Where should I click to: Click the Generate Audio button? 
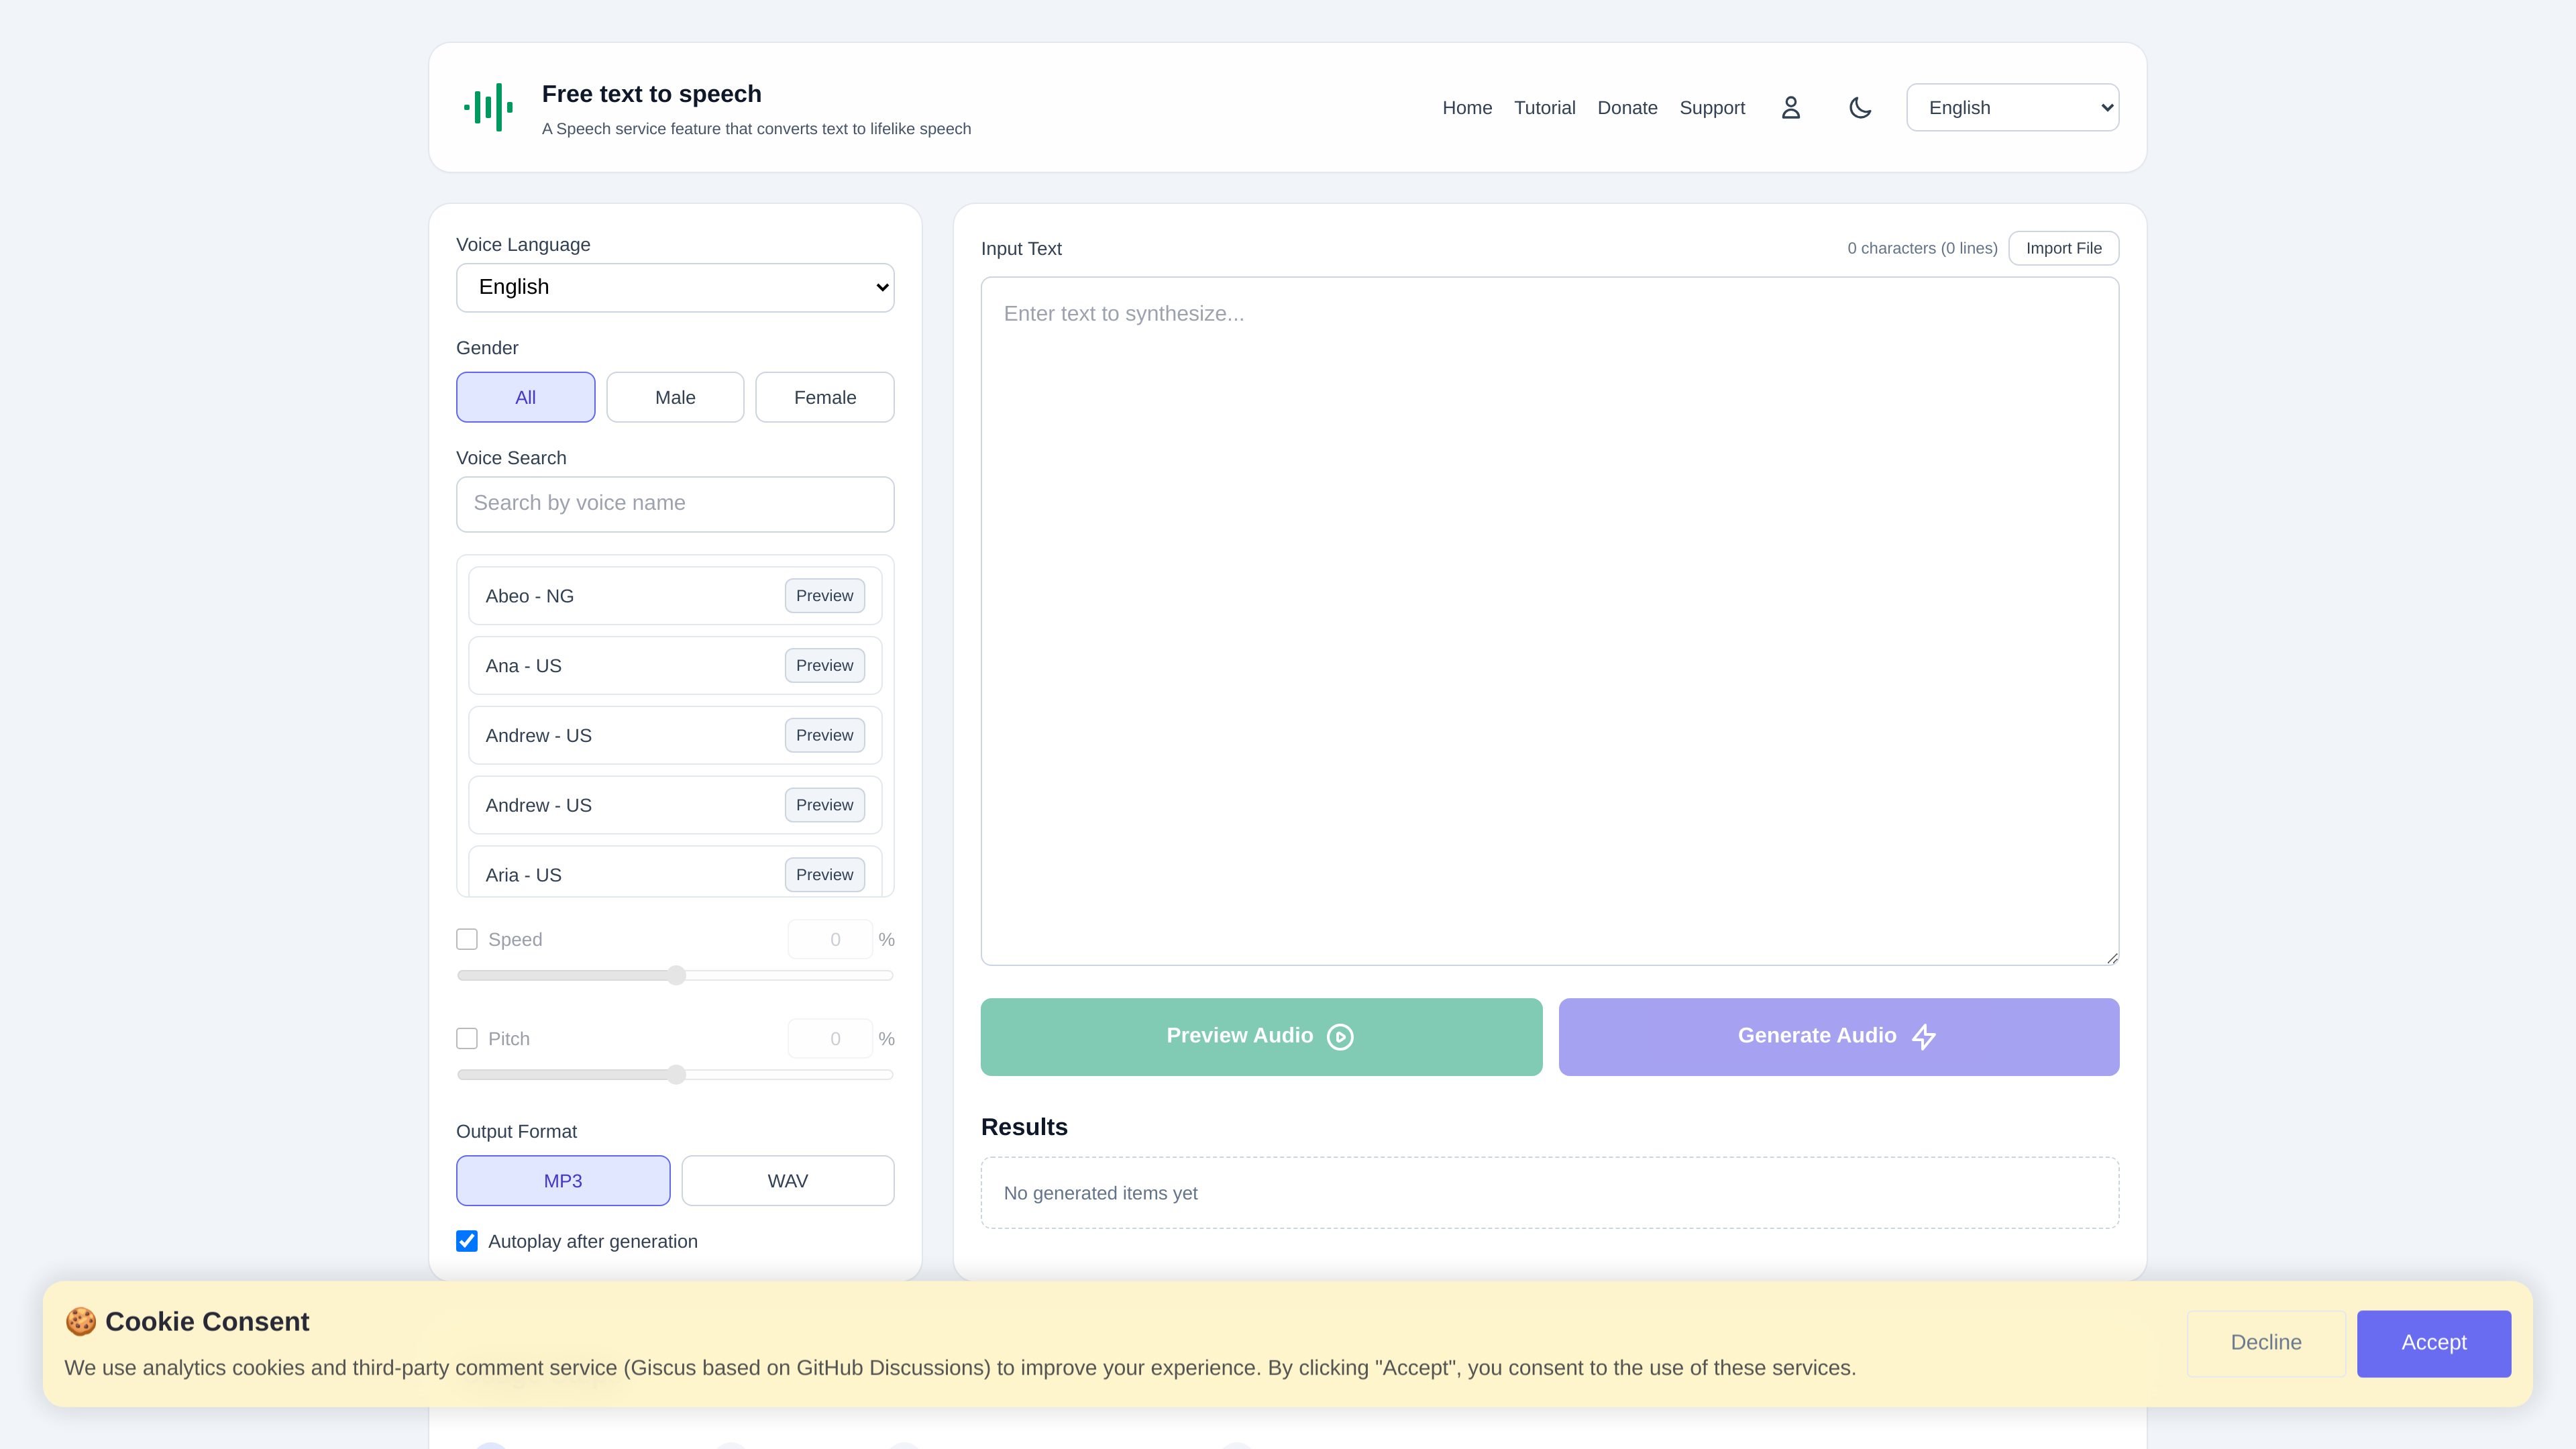[1838, 1036]
